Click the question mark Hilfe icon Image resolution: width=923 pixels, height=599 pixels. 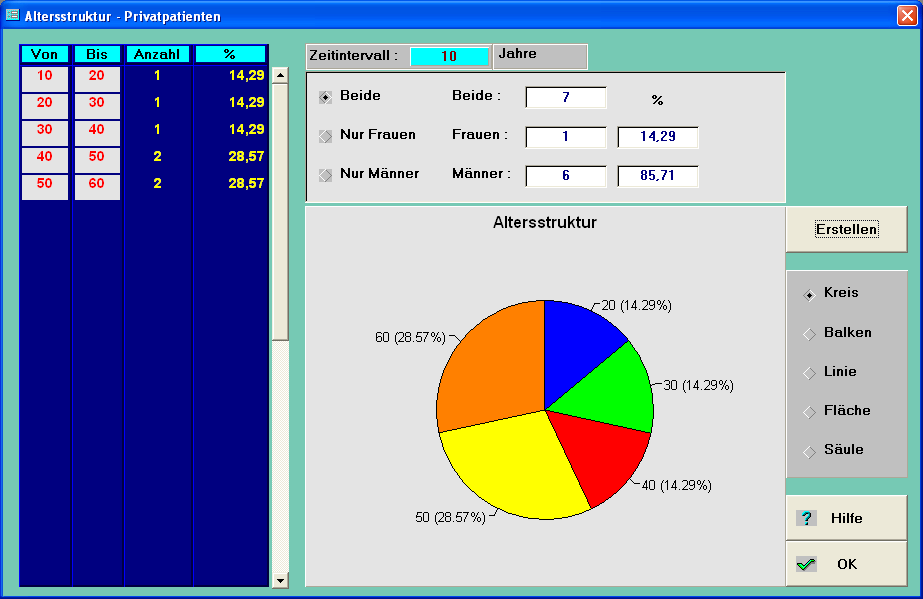tap(806, 518)
